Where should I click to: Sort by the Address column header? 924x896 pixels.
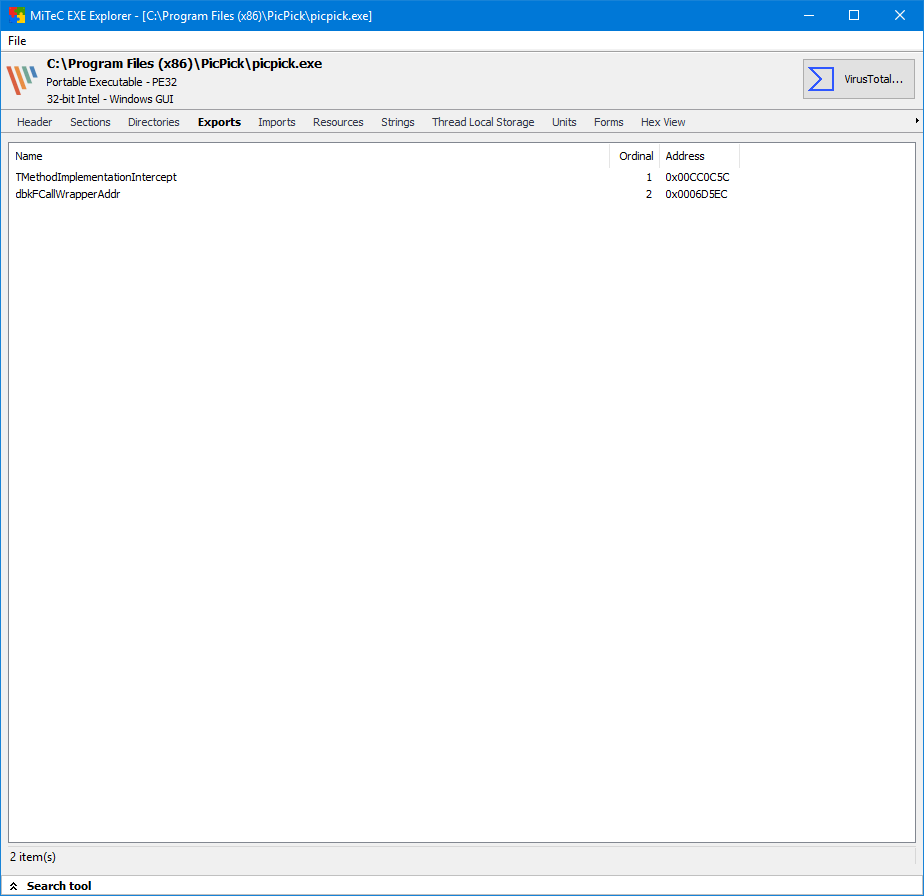(x=699, y=156)
